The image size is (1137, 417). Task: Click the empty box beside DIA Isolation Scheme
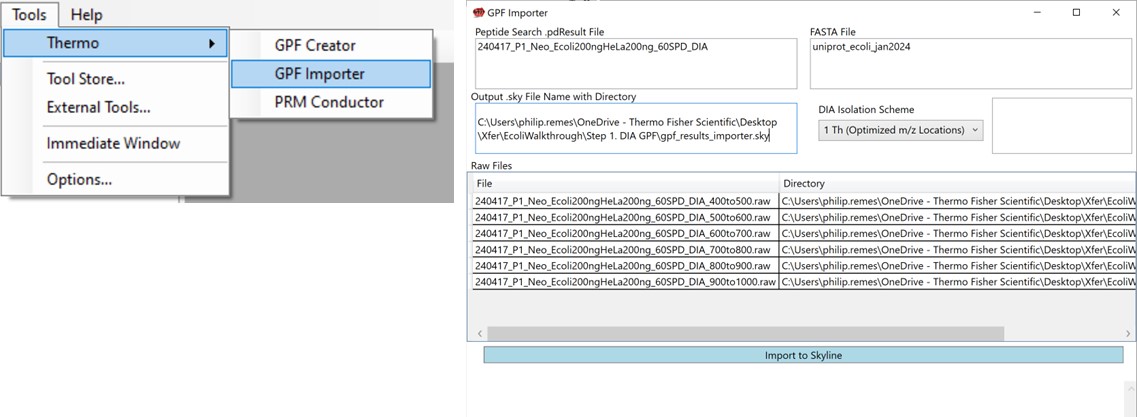point(1062,125)
